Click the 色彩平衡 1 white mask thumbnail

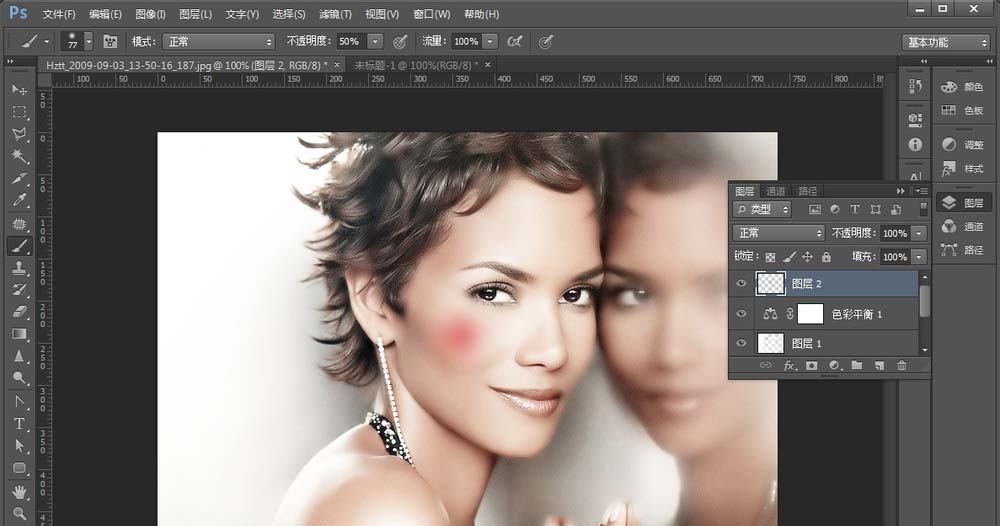[809, 314]
